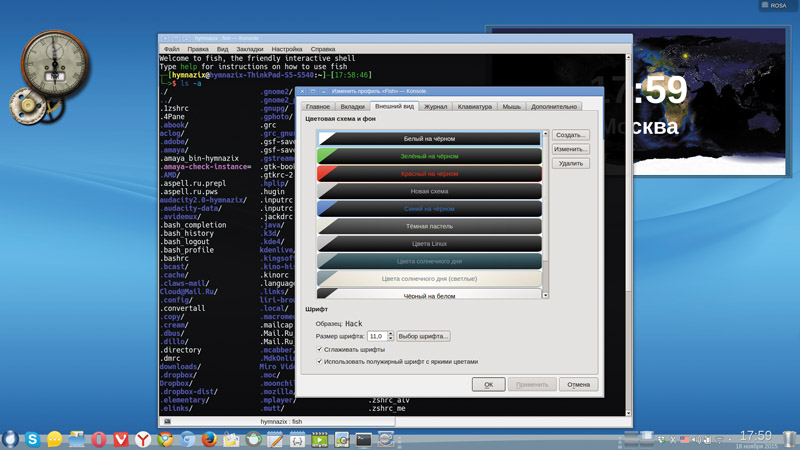
Task: Click the small gear clock widget on desktop
Action: click(x=29, y=106)
